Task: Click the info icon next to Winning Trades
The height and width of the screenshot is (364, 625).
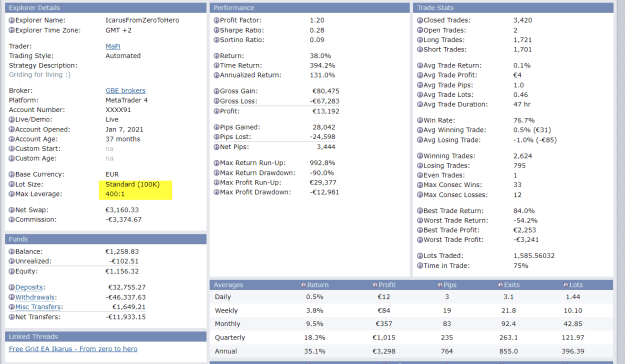Action: (420, 156)
